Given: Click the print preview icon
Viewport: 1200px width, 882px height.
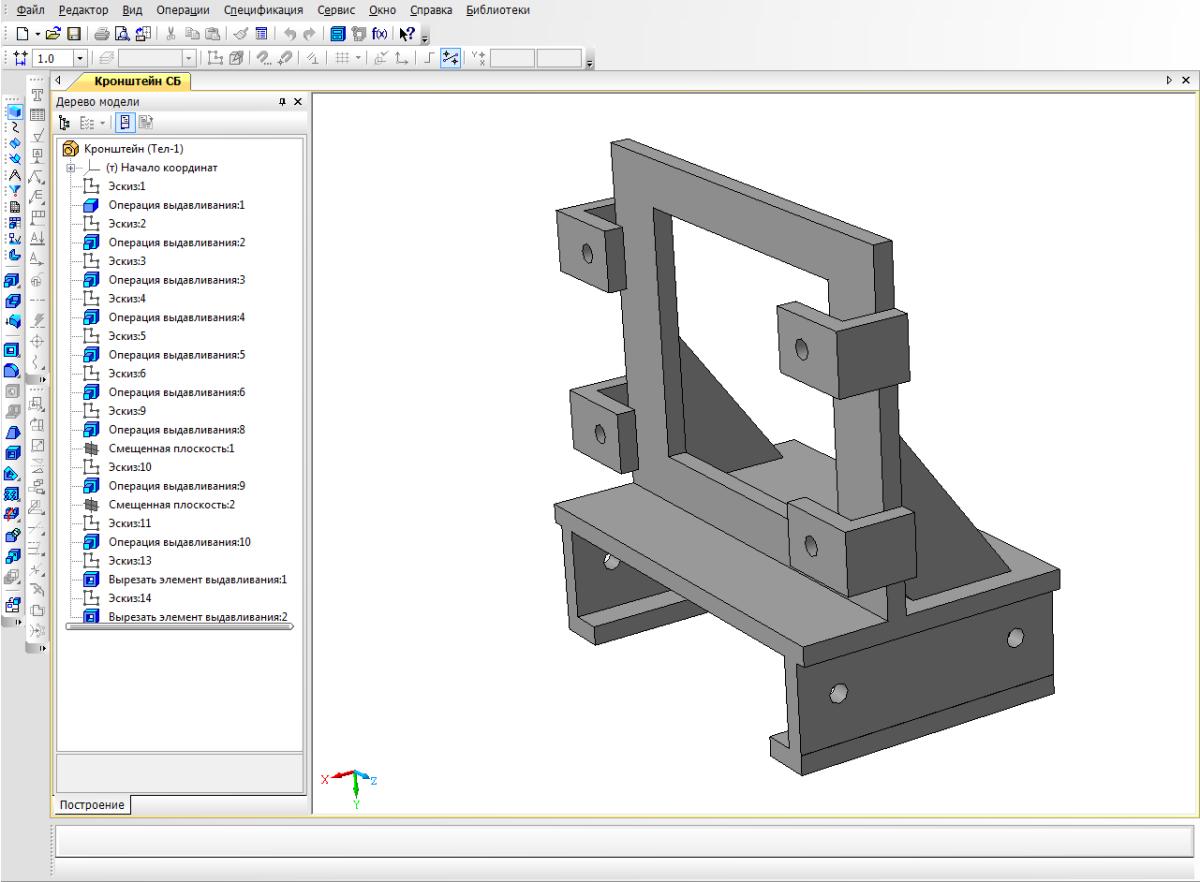Looking at the screenshot, I should click(123, 34).
